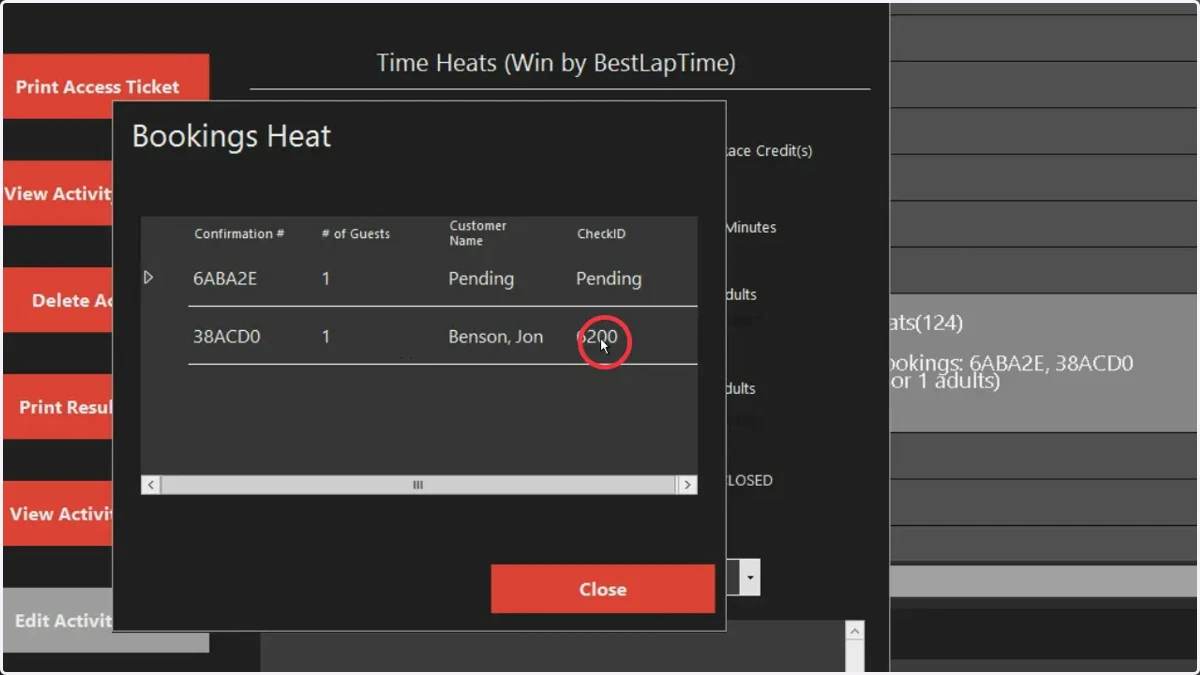Viewport: 1200px width, 675px height.
Task: Click the Delete Activity button
Action: pos(58,300)
